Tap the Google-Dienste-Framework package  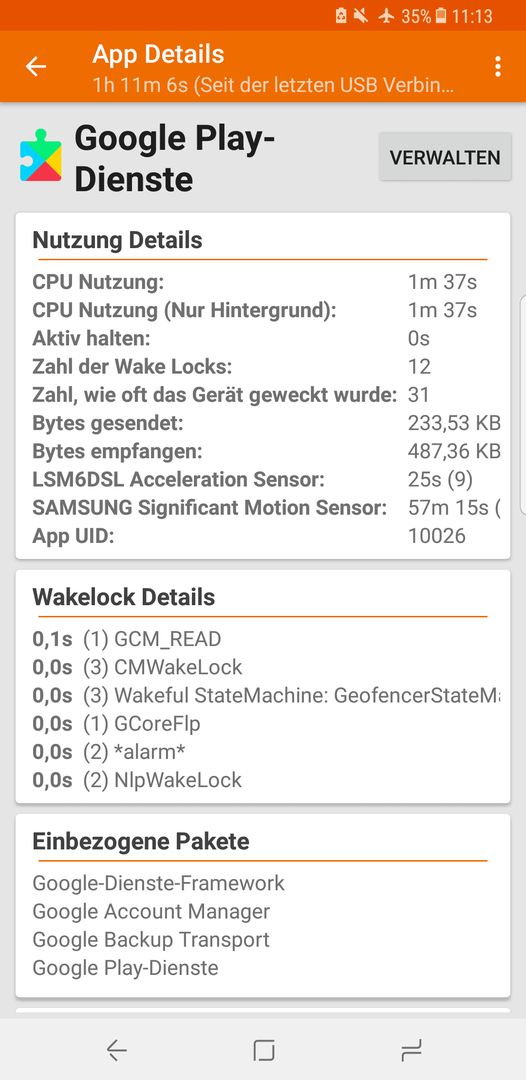[x=158, y=883]
